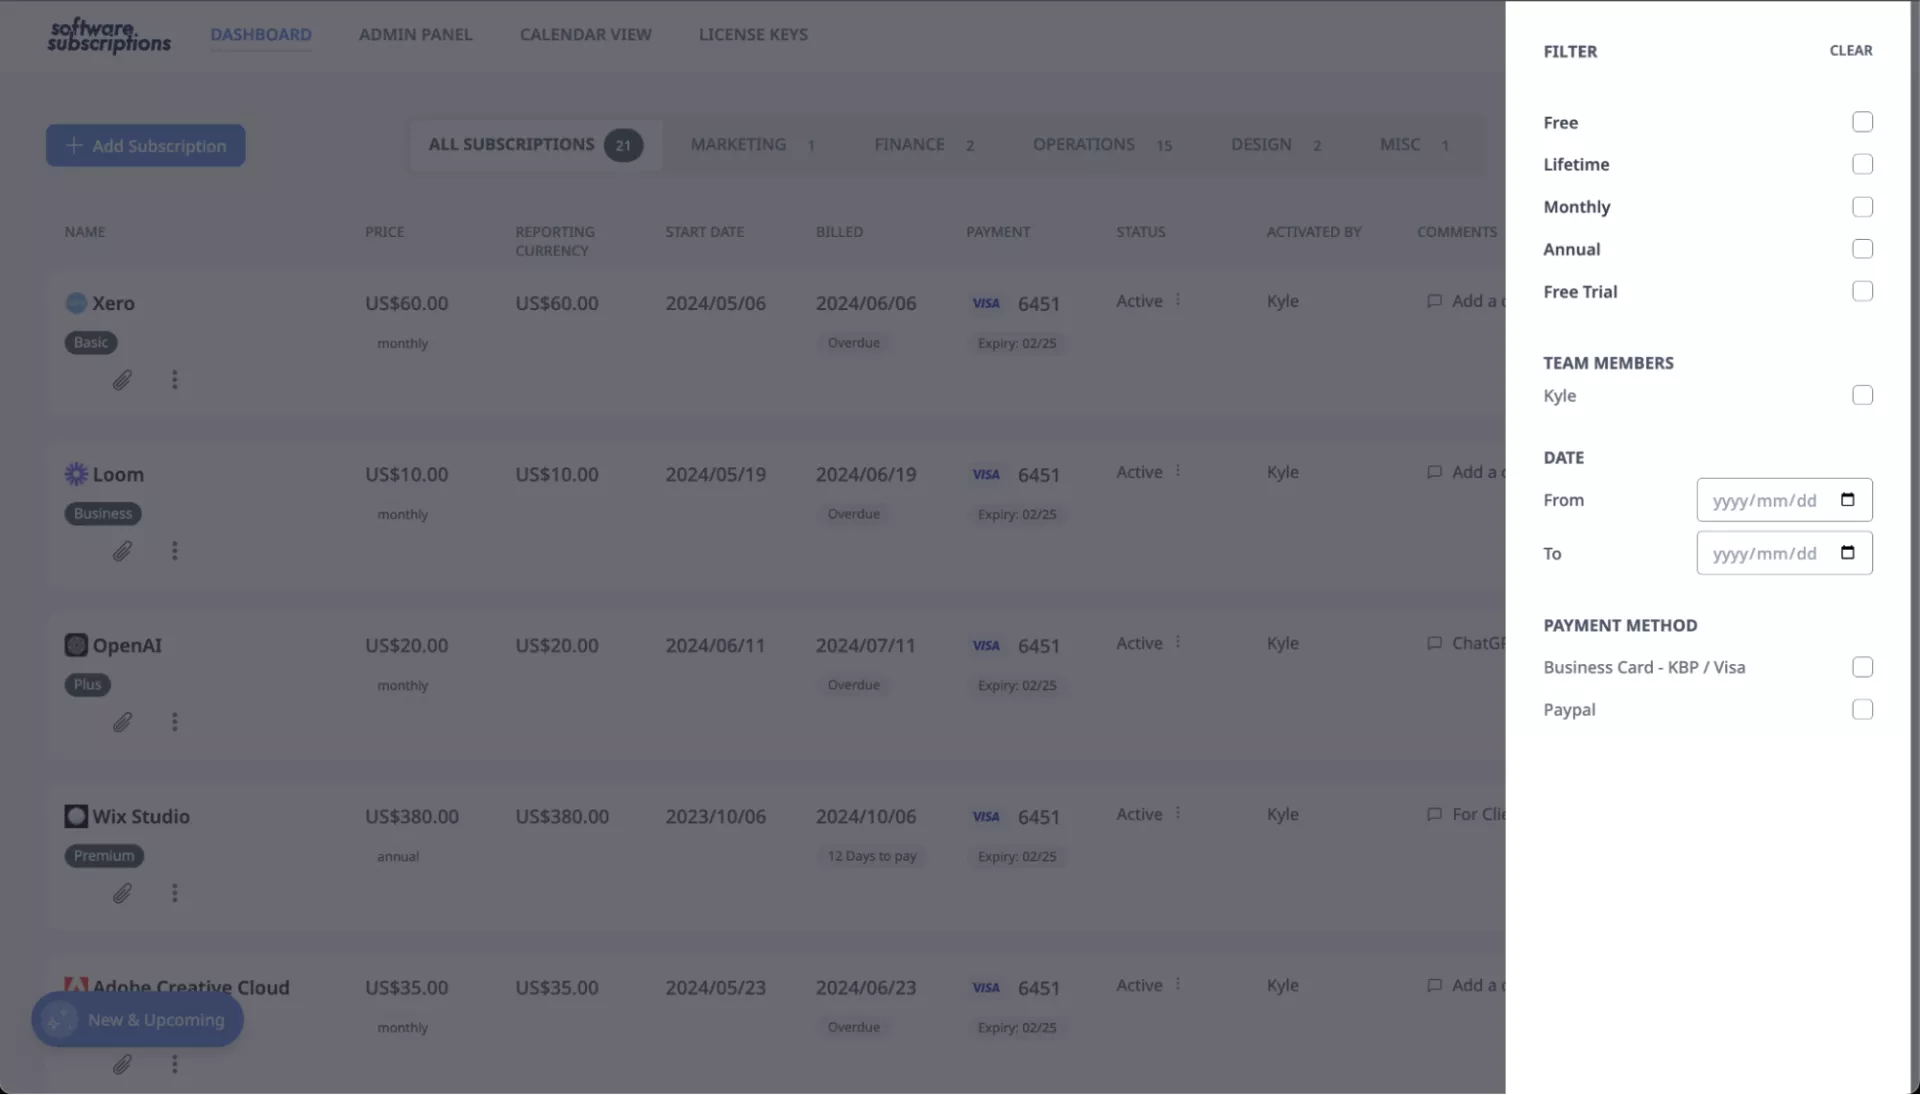Tick the Kyle team member checkbox
The width and height of the screenshot is (1920, 1095).
[1861, 395]
